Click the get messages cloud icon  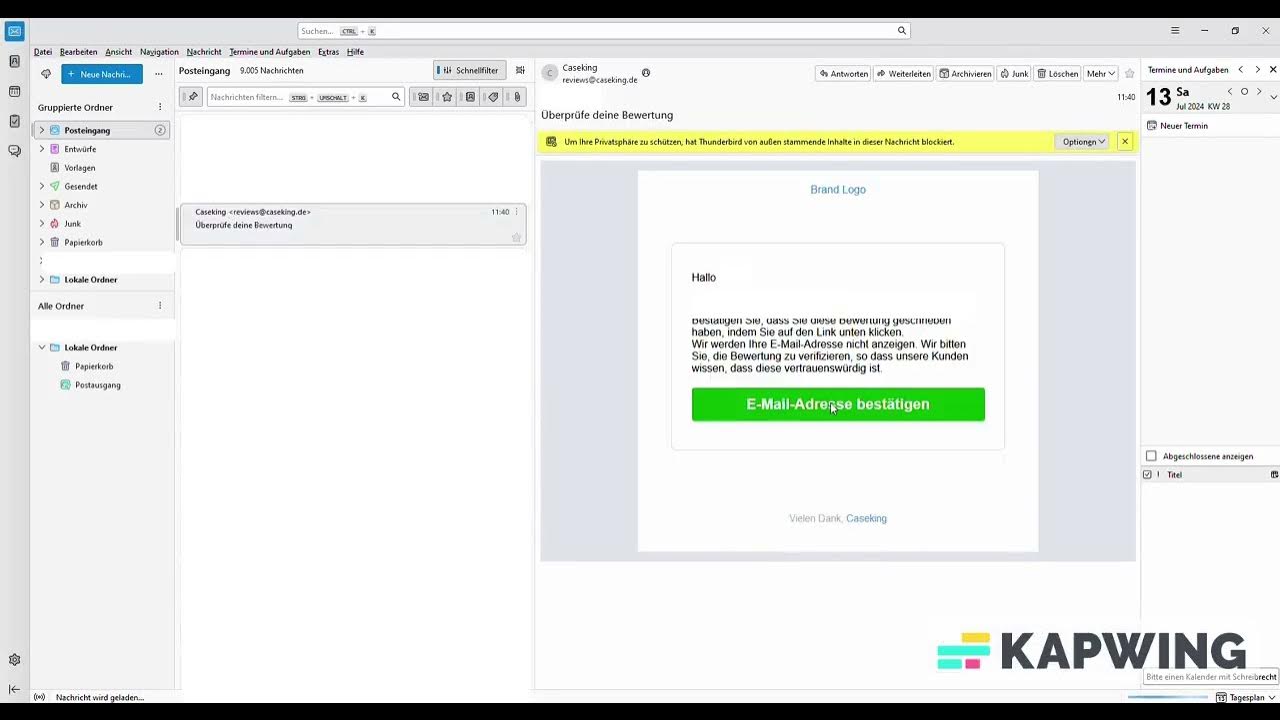tap(45, 74)
